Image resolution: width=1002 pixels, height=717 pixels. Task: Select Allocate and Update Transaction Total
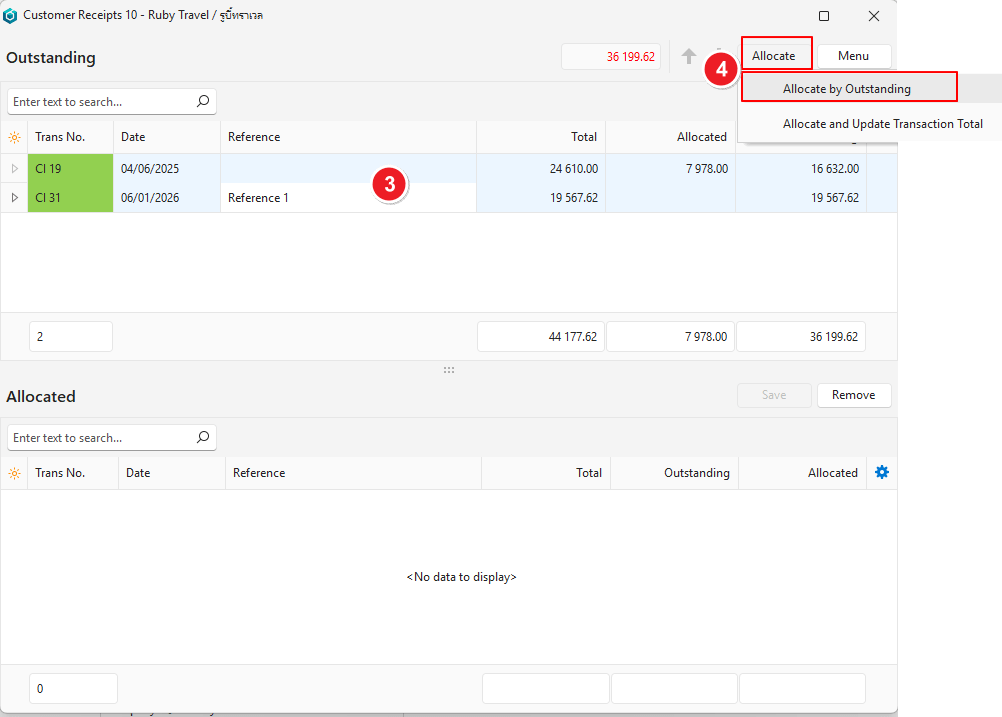pyautogui.click(x=882, y=124)
